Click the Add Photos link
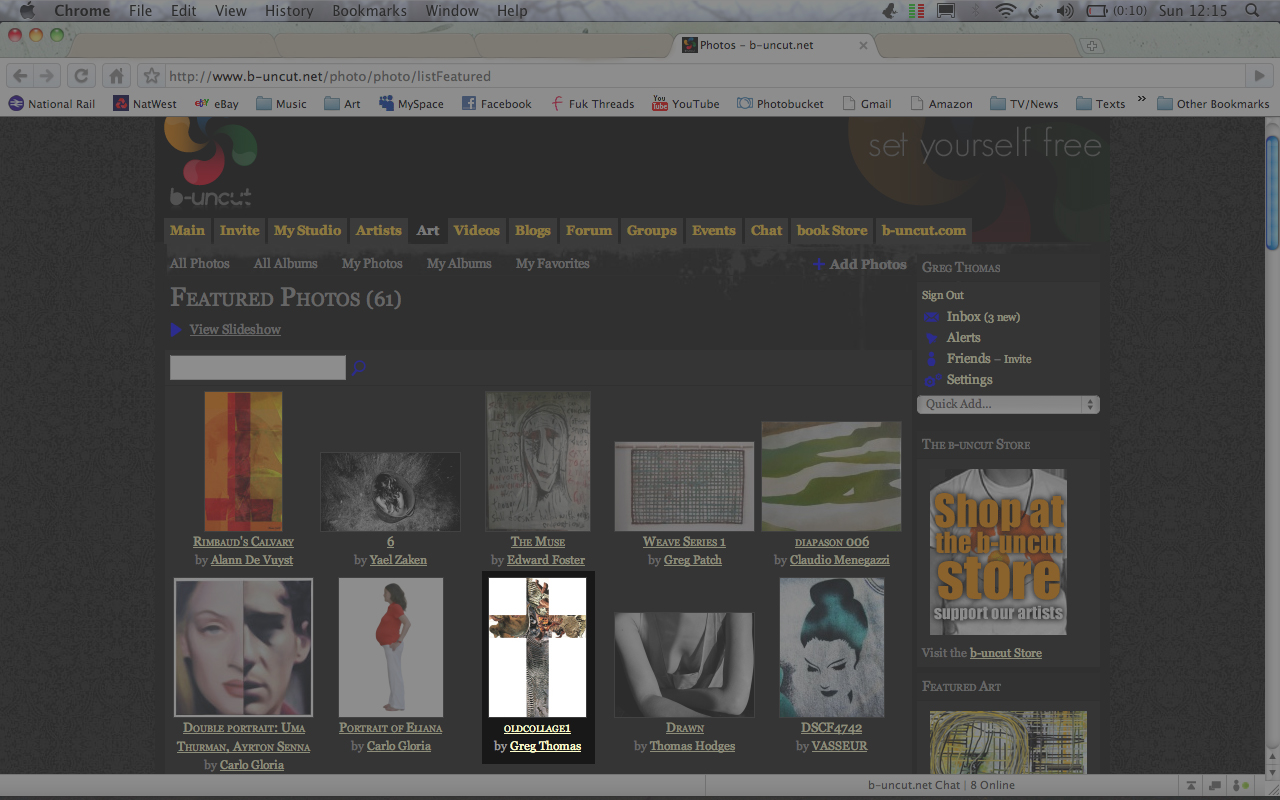The width and height of the screenshot is (1280, 800). tap(867, 264)
